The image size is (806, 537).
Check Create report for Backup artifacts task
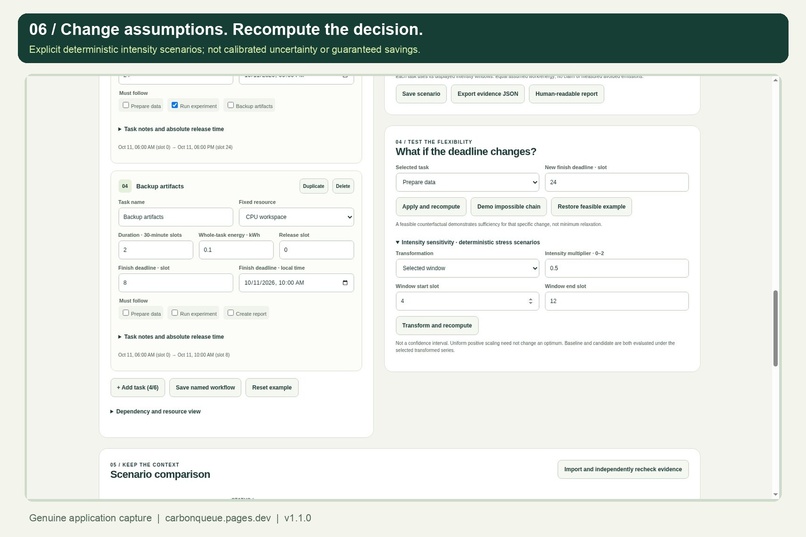coord(231,313)
